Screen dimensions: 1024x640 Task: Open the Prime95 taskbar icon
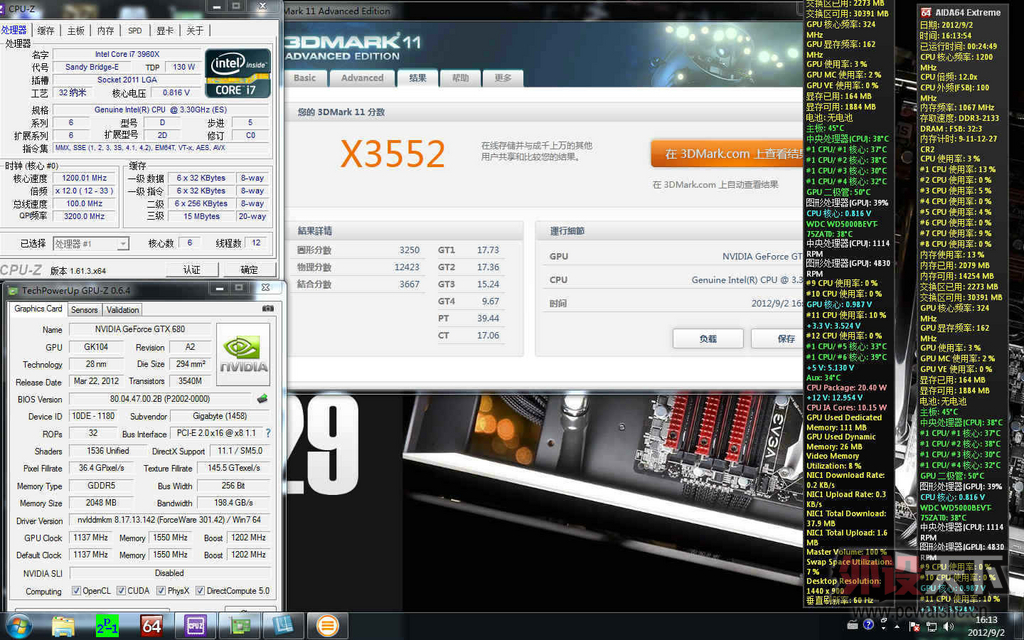106,626
